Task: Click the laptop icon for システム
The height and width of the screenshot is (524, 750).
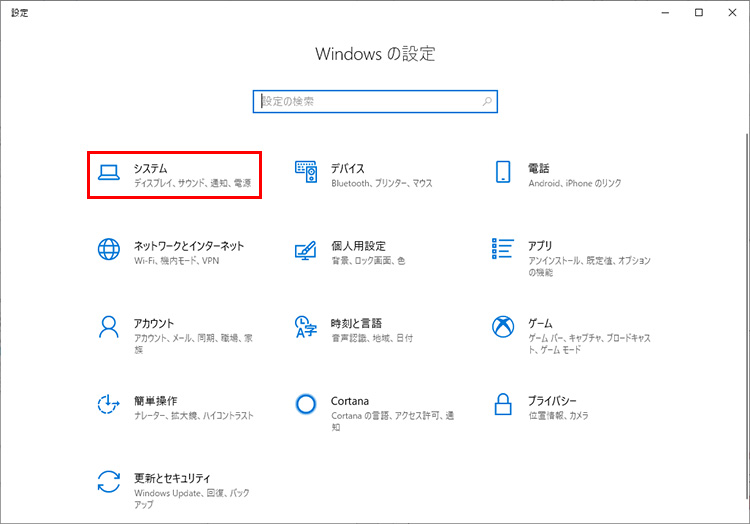Action: coord(109,174)
